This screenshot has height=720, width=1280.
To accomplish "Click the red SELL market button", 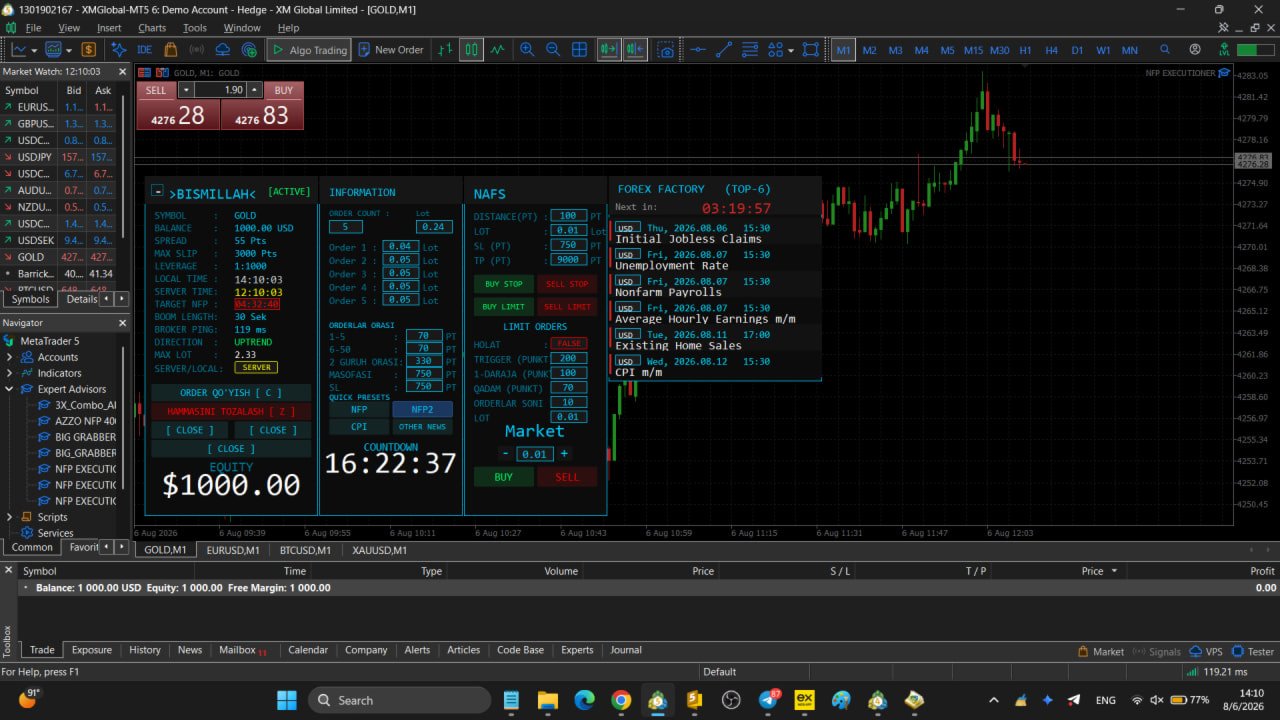I will coord(567,477).
